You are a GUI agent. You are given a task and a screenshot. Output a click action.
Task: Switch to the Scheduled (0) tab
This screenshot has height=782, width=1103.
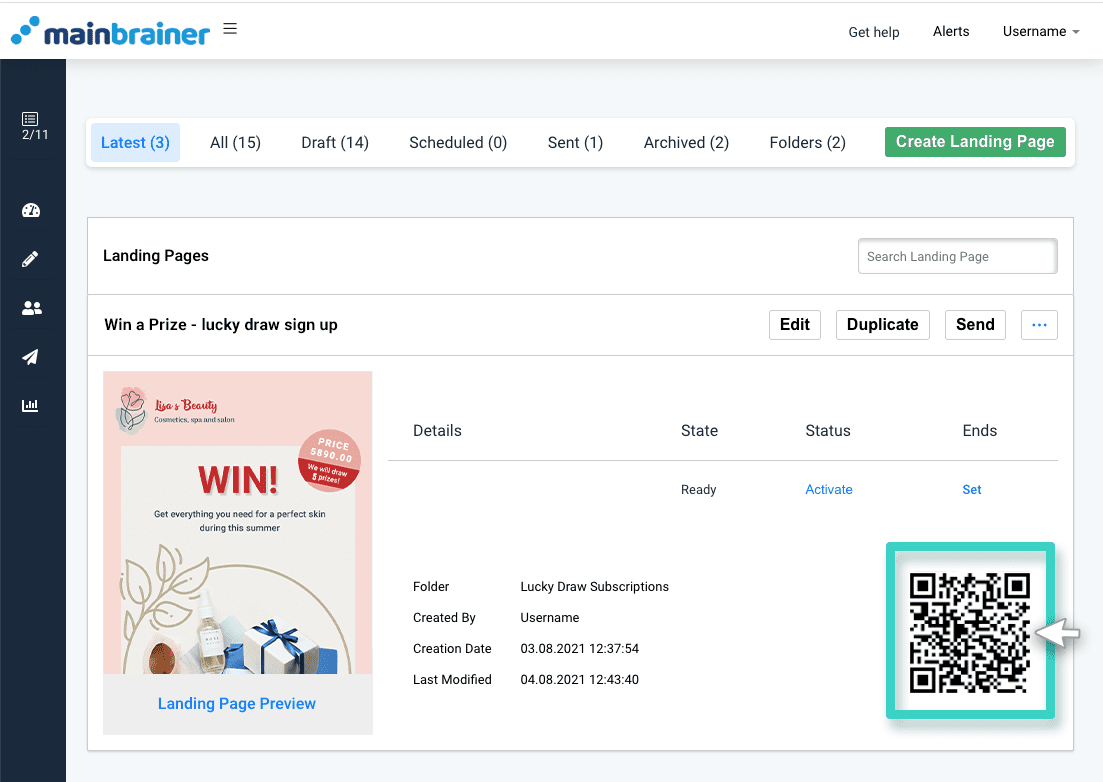pyautogui.click(x=458, y=143)
